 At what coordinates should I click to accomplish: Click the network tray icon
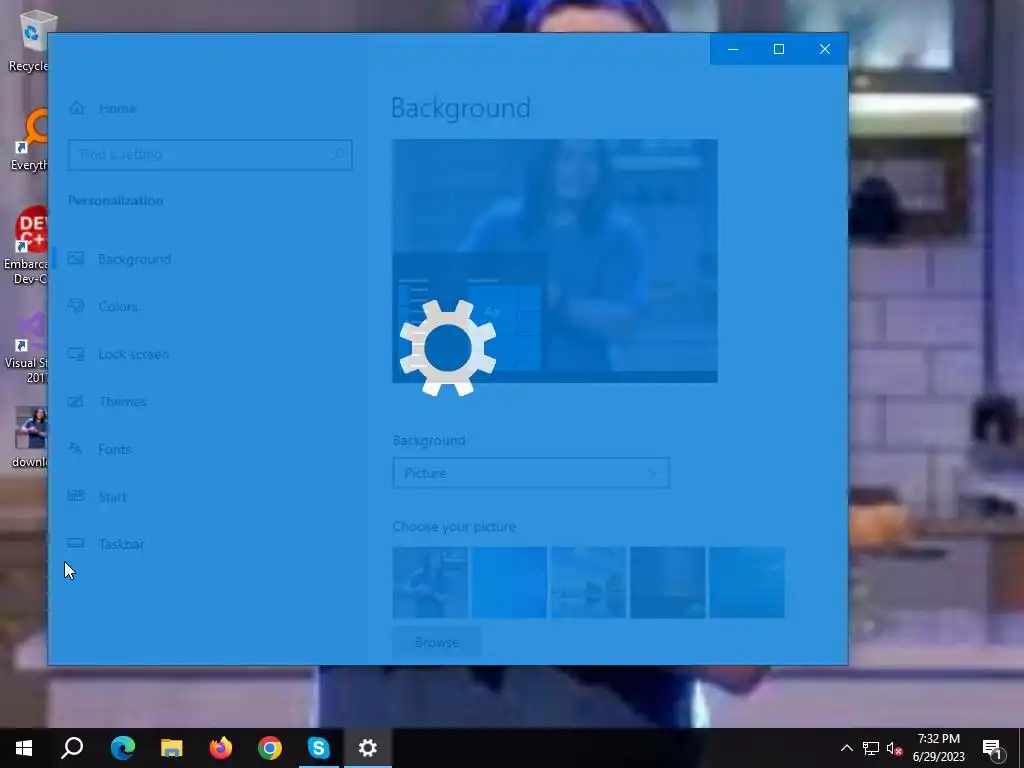pos(871,748)
